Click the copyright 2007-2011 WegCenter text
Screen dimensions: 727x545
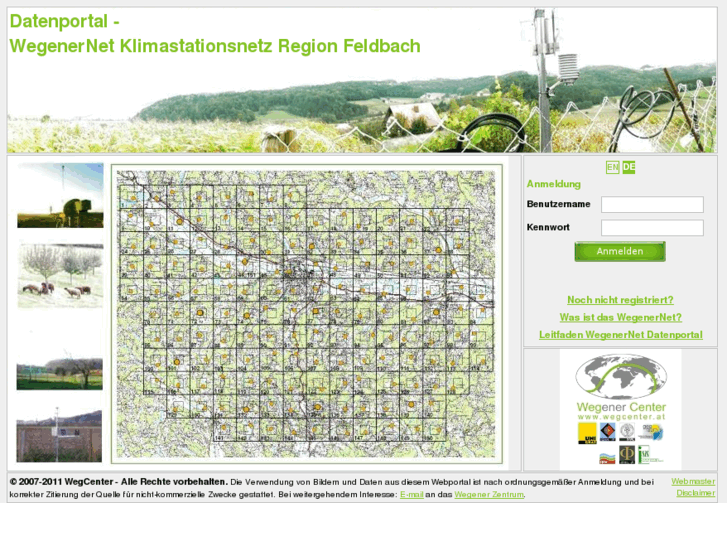[119, 482]
